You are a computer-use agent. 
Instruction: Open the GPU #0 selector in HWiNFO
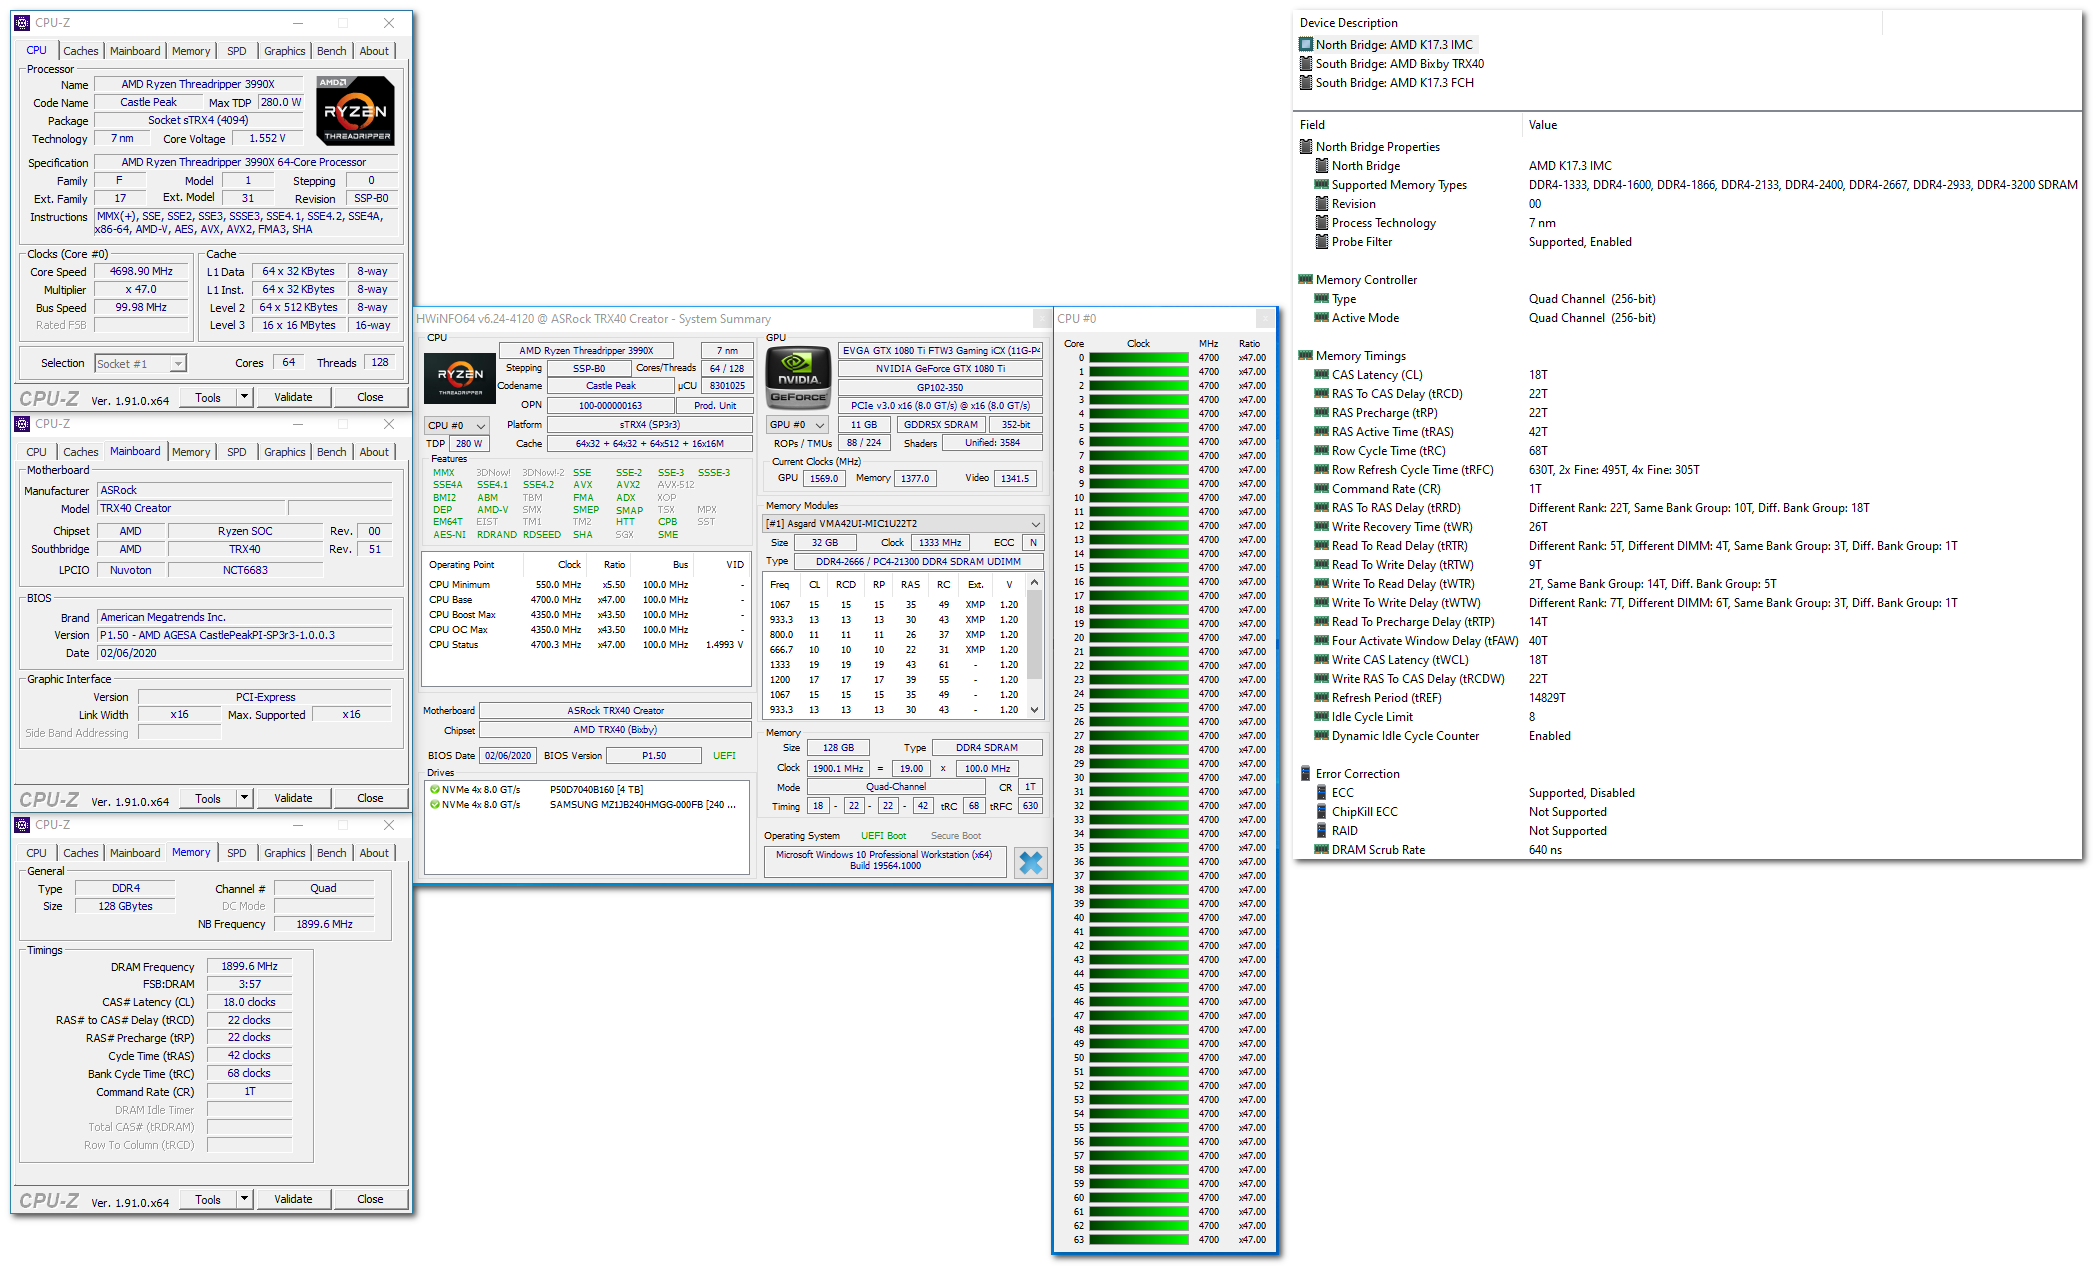click(797, 425)
